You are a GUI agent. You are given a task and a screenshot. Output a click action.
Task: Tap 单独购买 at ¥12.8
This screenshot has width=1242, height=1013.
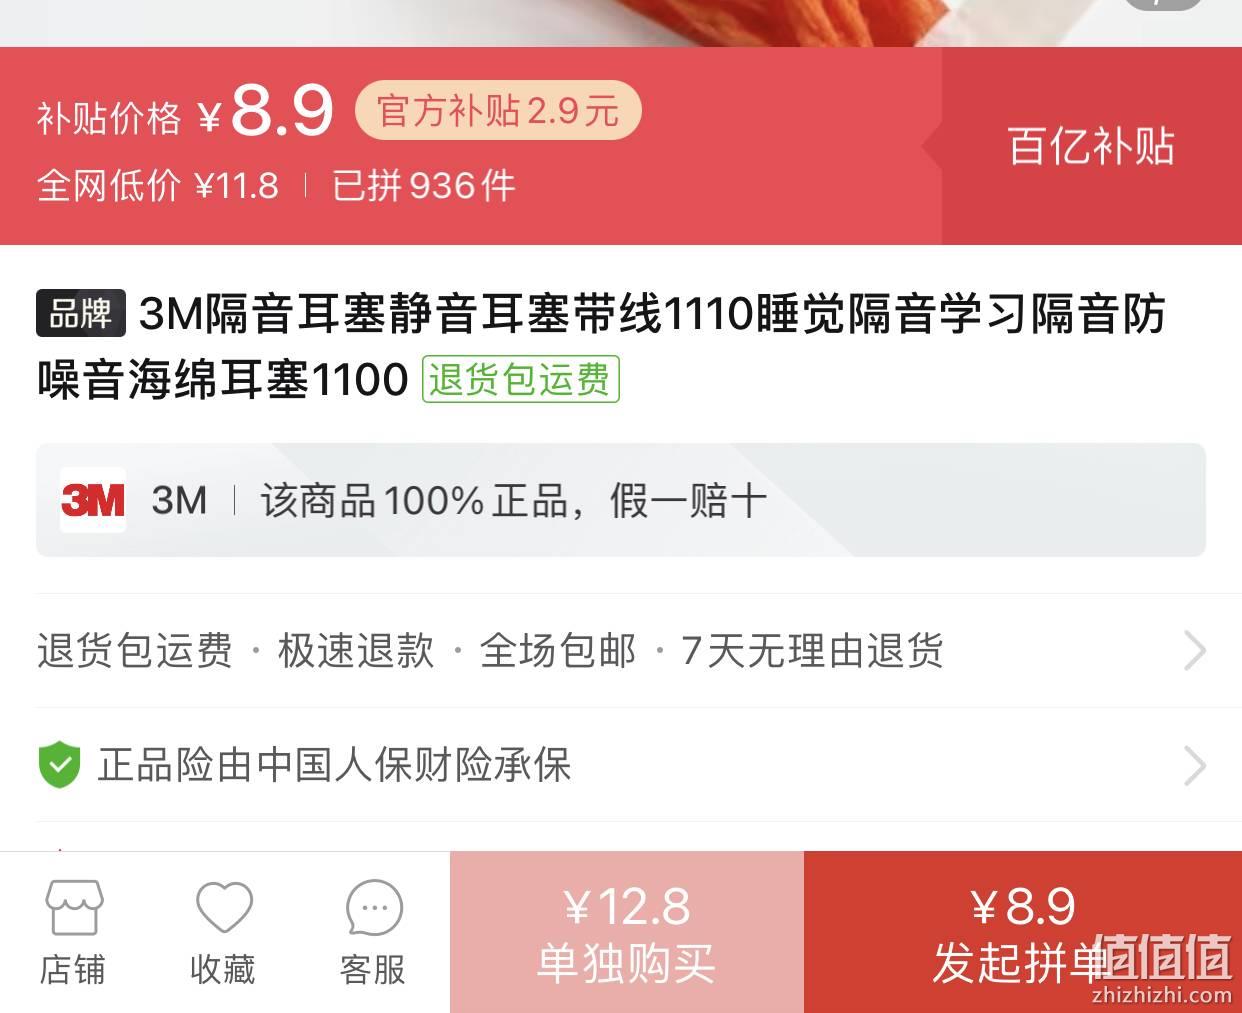(x=627, y=932)
